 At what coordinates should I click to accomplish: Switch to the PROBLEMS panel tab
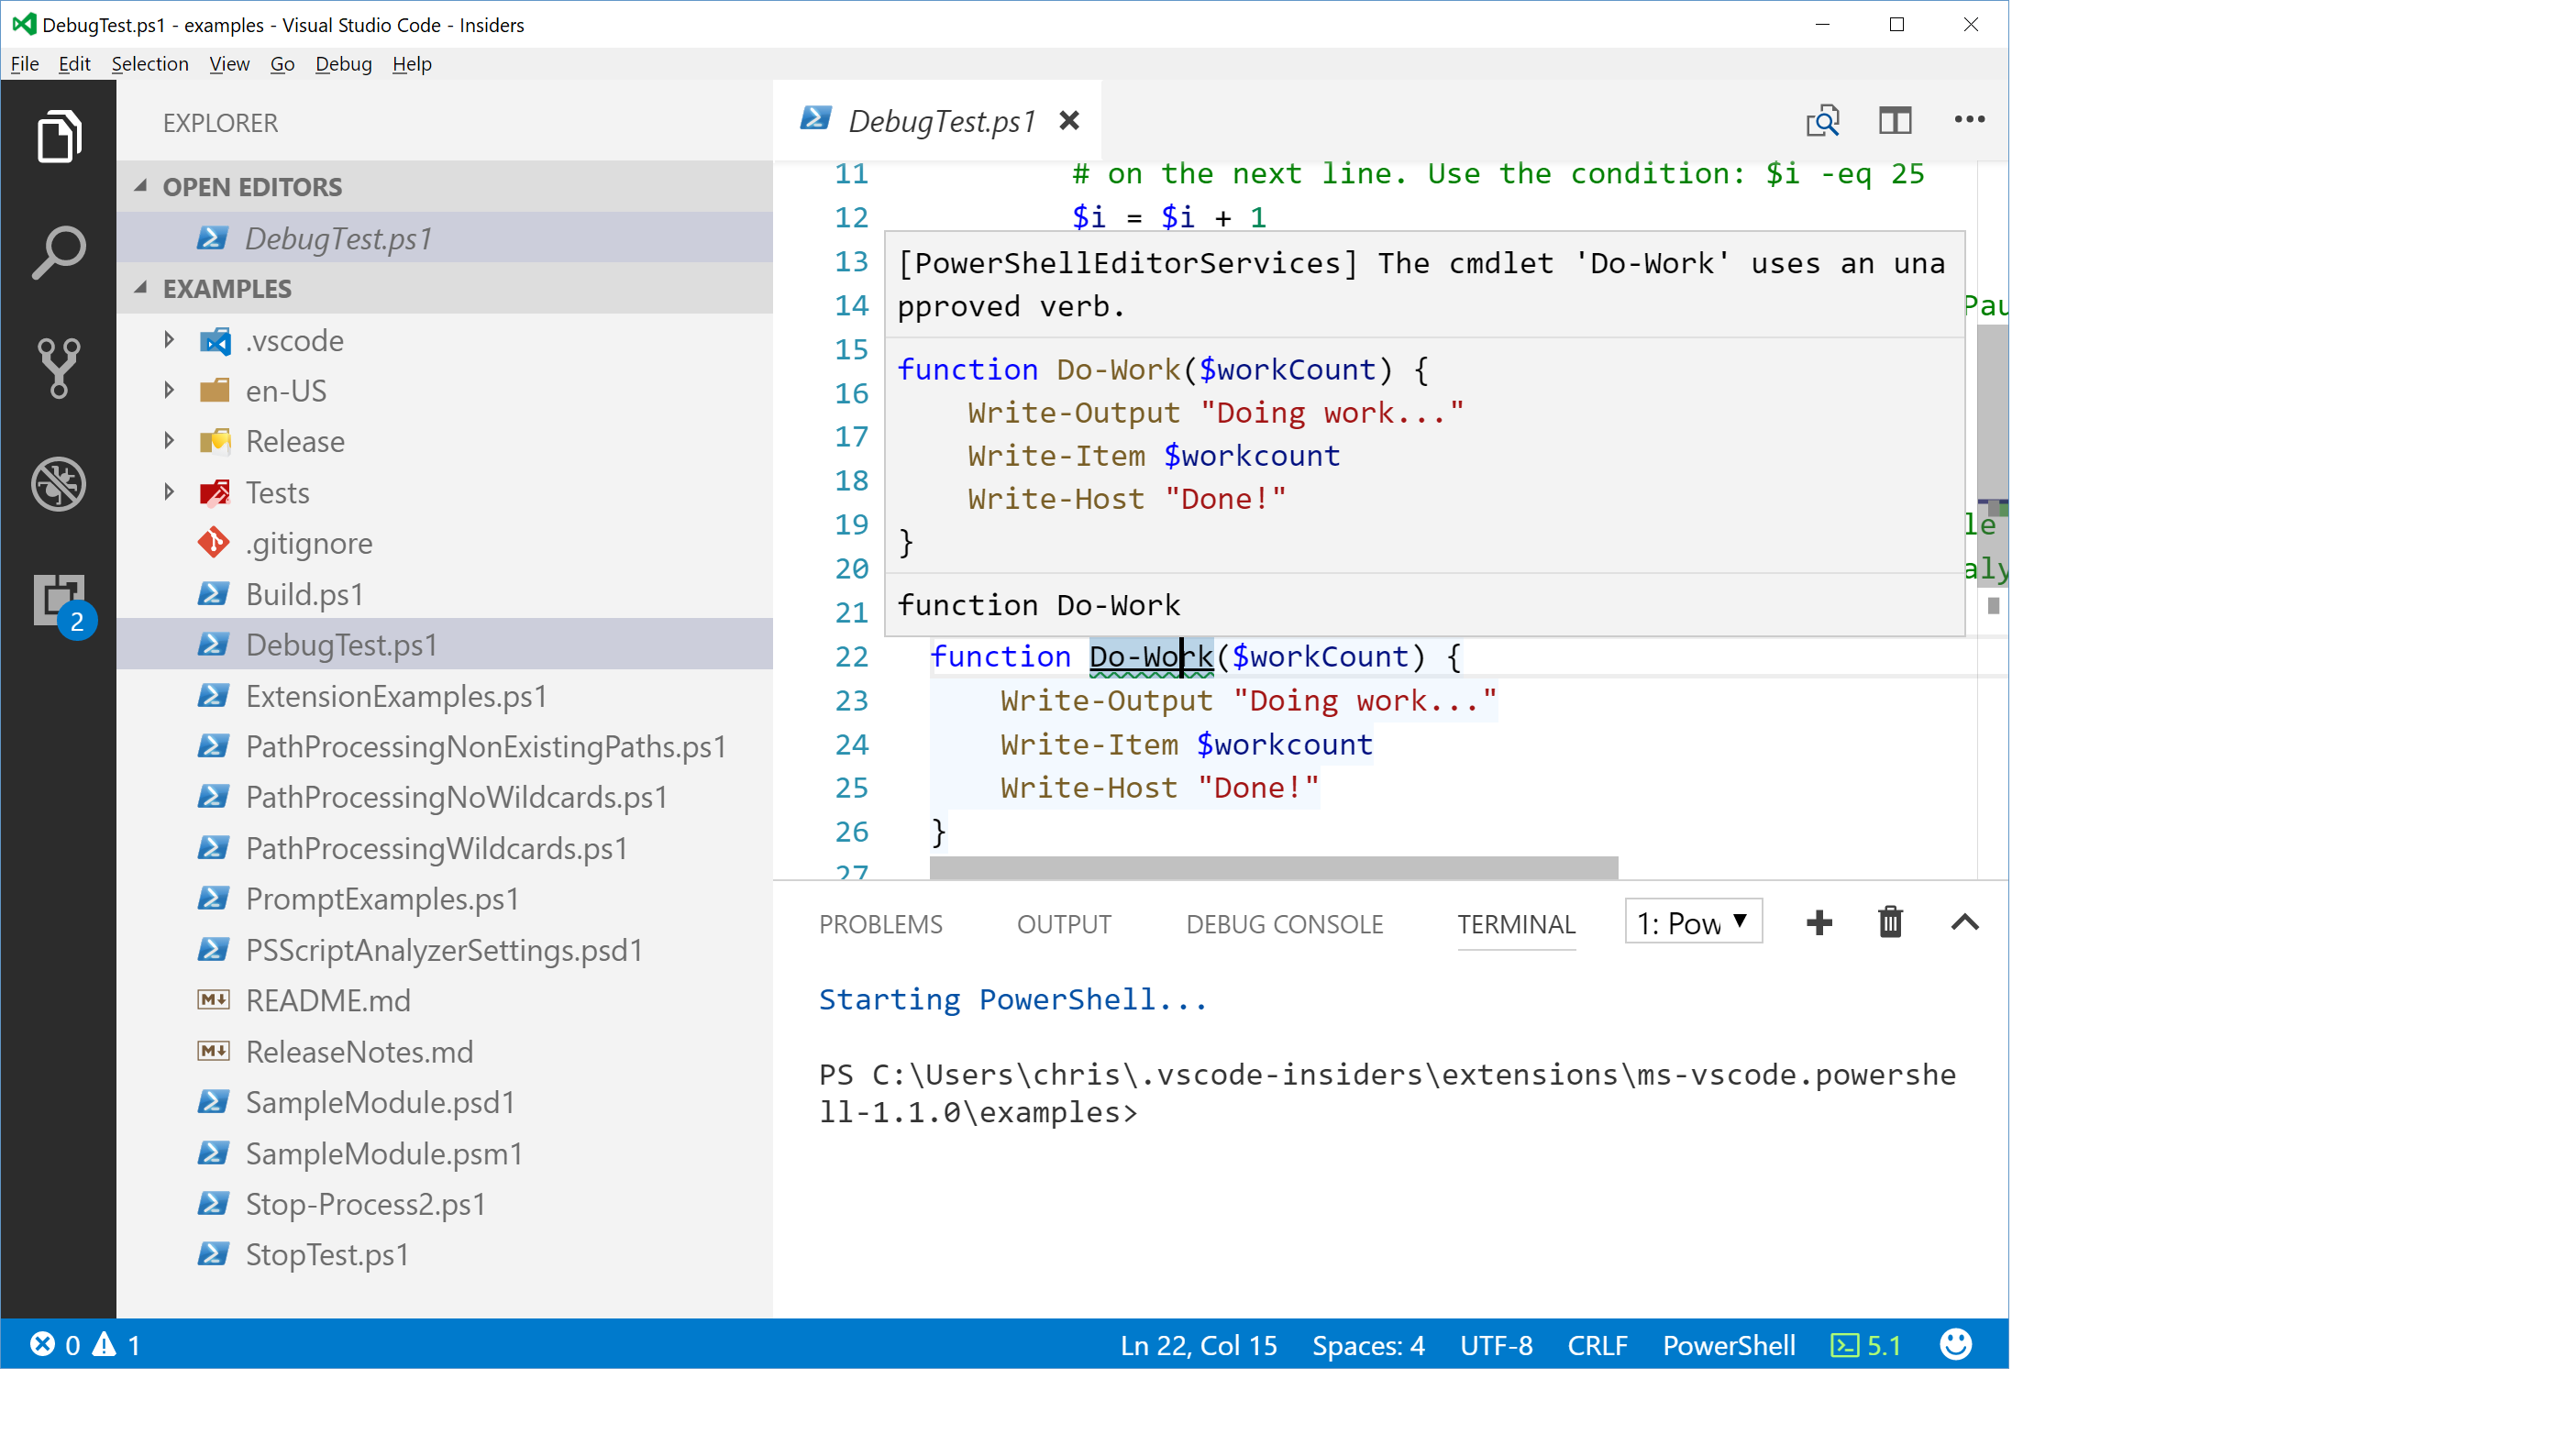(880, 924)
